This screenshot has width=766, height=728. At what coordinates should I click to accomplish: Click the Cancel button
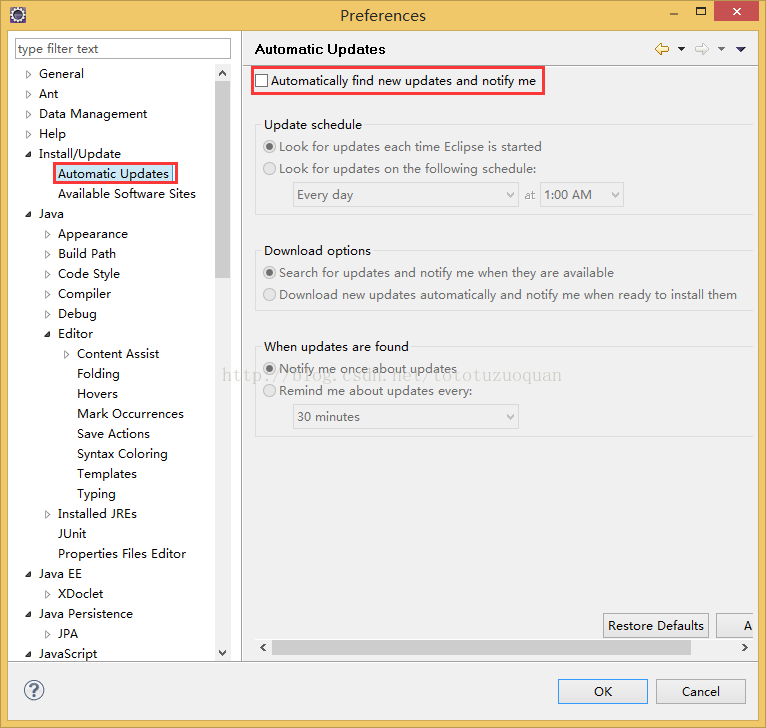[701, 691]
